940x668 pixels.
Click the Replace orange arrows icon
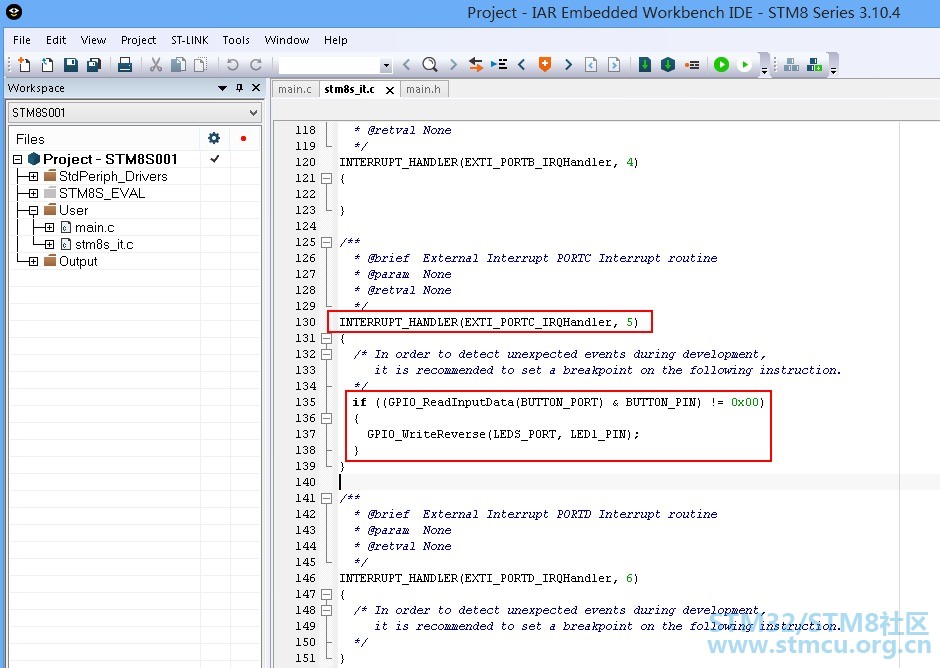[x=476, y=64]
